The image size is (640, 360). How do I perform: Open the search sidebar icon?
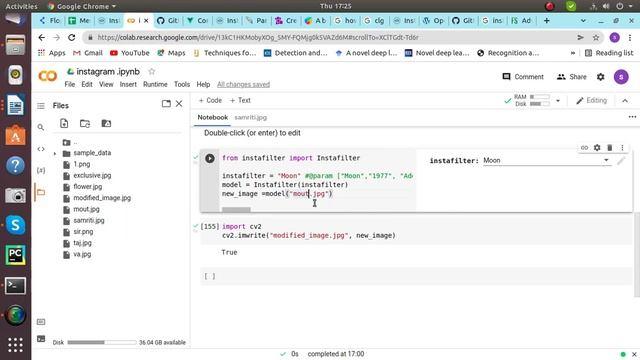point(41,127)
